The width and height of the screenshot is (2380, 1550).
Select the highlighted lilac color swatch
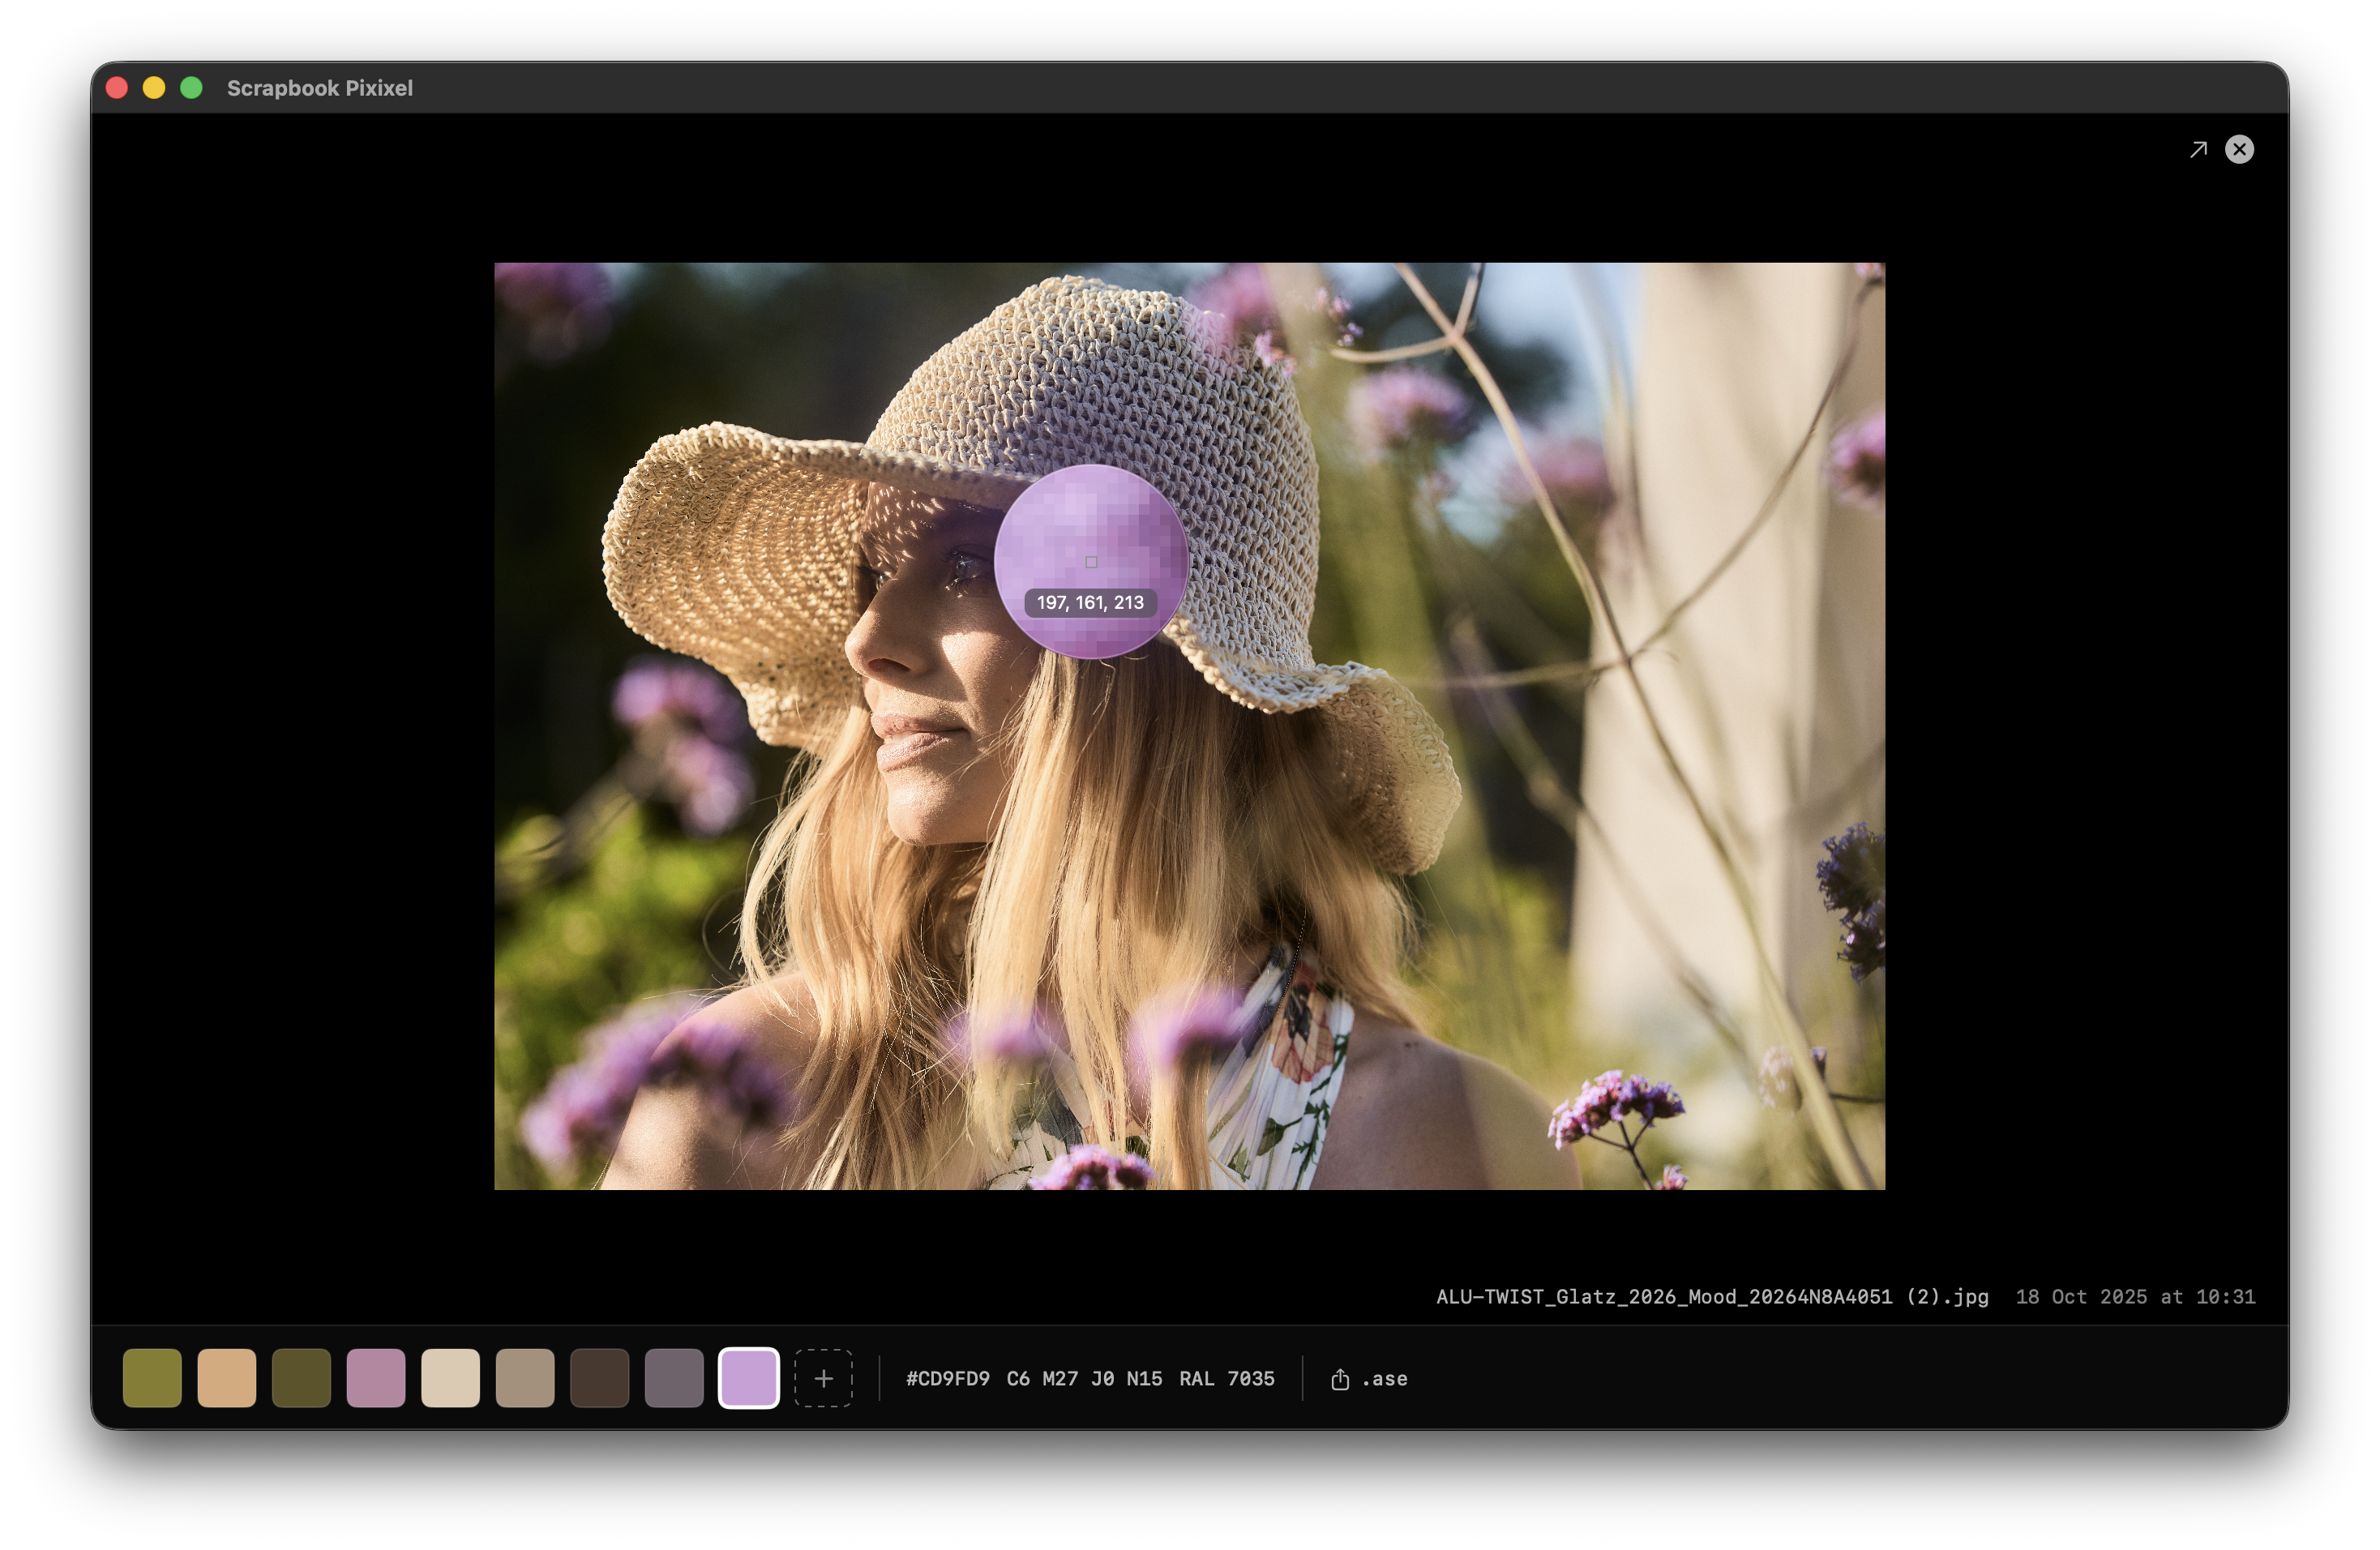pyautogui.click(x=748, y=1378)
